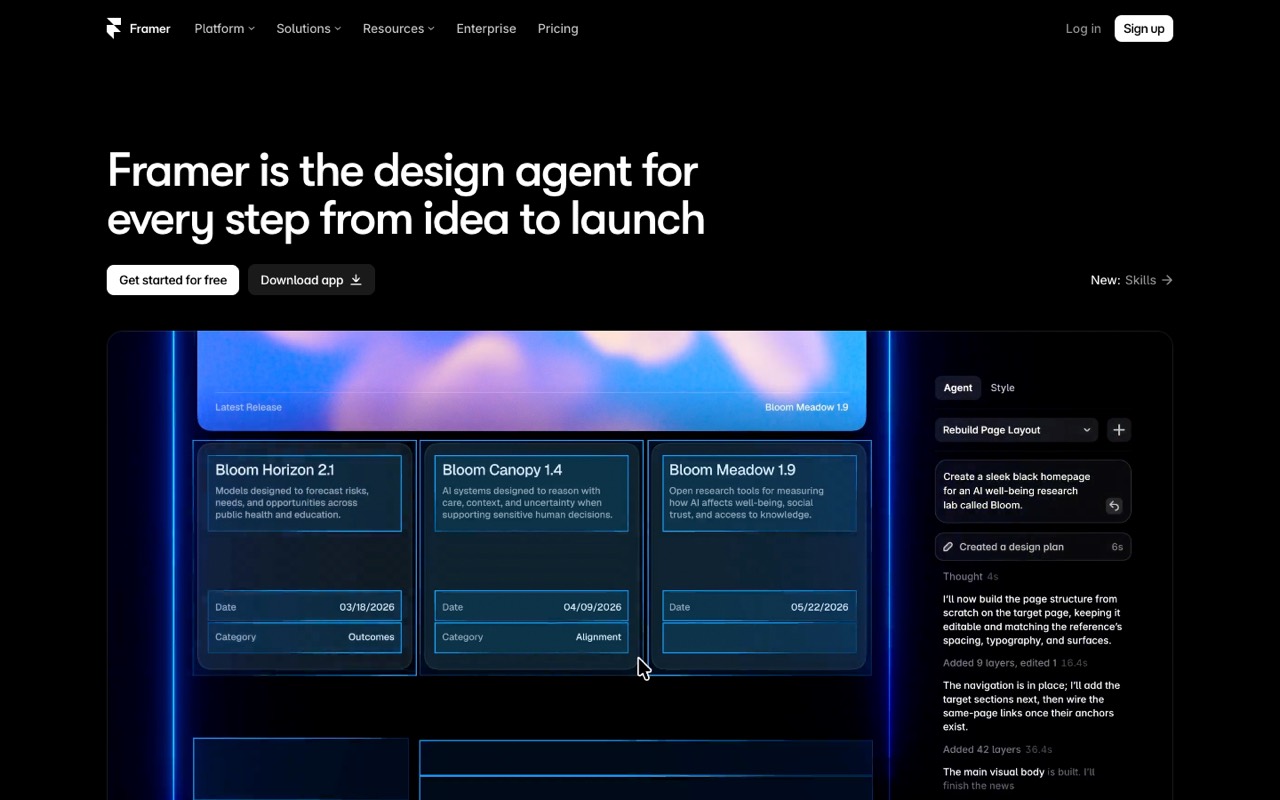Click the date 03/18/2026
This screenshot has width=1280, height=800.
(367, 607)
